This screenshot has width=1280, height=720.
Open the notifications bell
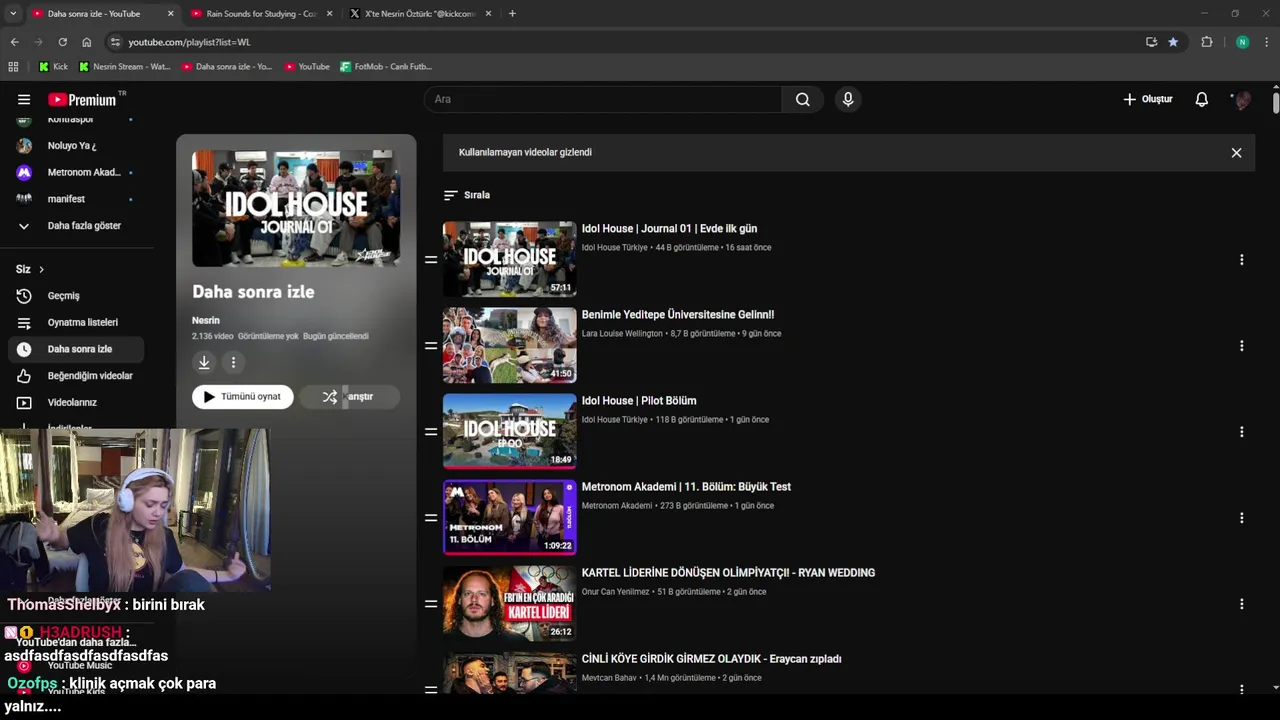(x=1202, y=99)
